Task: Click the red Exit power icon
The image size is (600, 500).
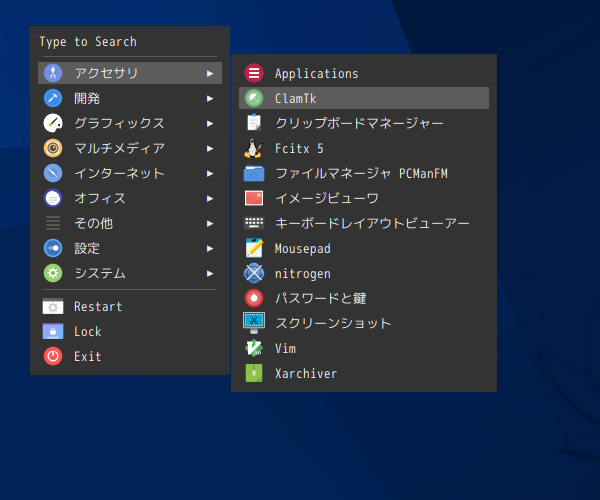Action: [53, 356]
